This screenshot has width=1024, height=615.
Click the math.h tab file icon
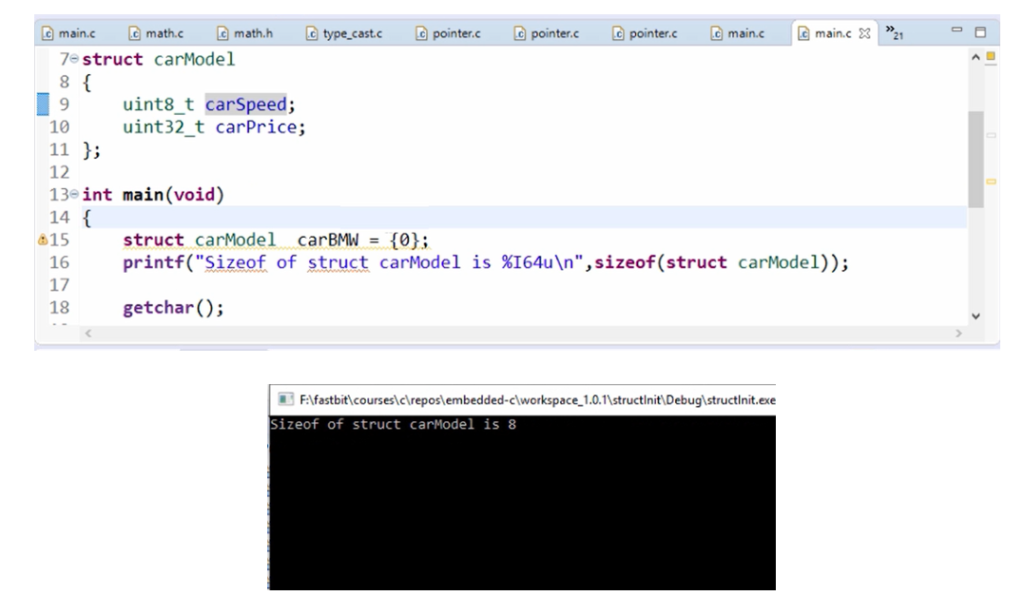223,33
